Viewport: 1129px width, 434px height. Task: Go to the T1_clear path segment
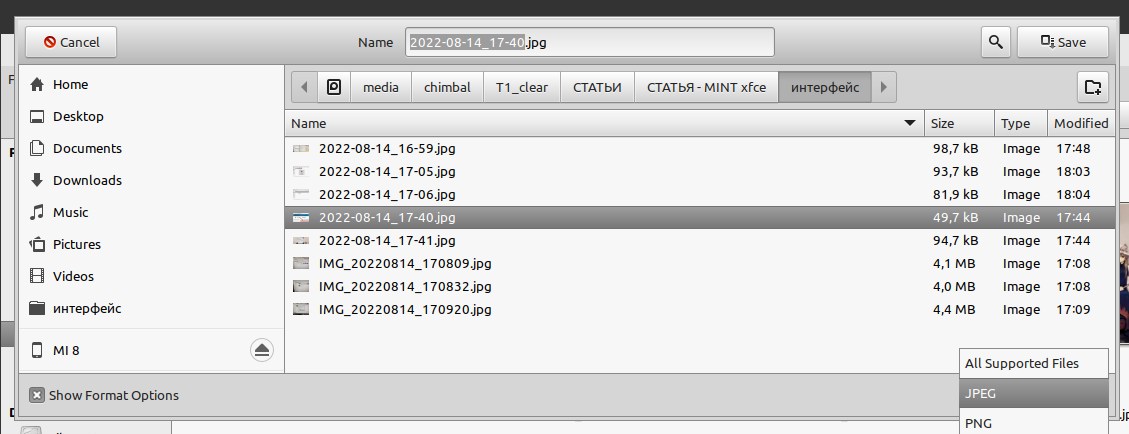[522, 87]
